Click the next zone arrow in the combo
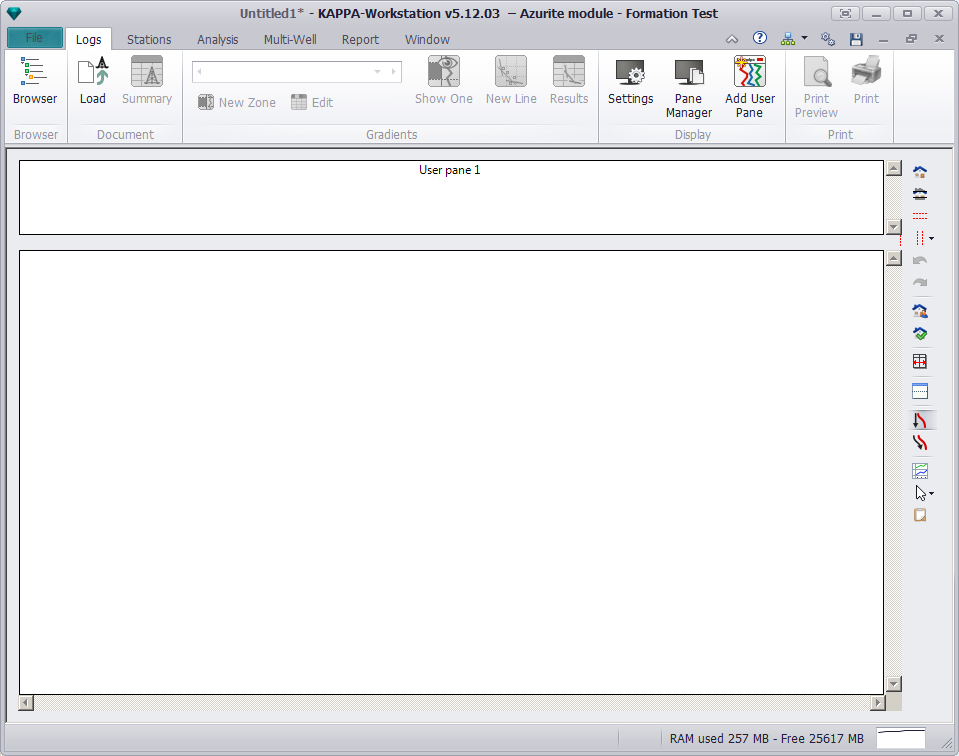959x756 pixels. [x=393, y=72]
